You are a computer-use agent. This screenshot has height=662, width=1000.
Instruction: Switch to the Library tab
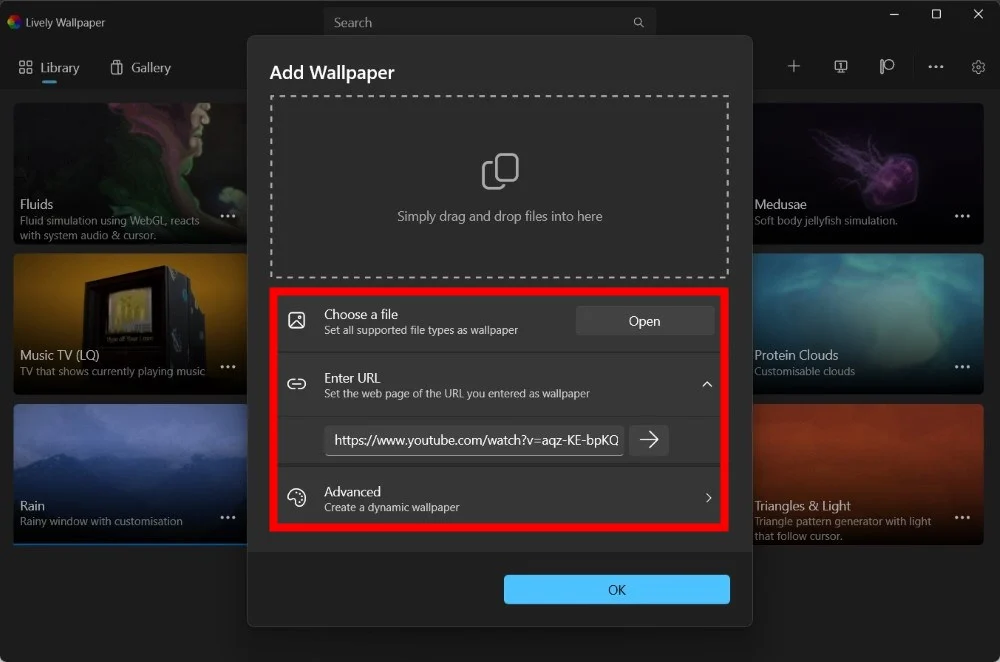(49, 68)
